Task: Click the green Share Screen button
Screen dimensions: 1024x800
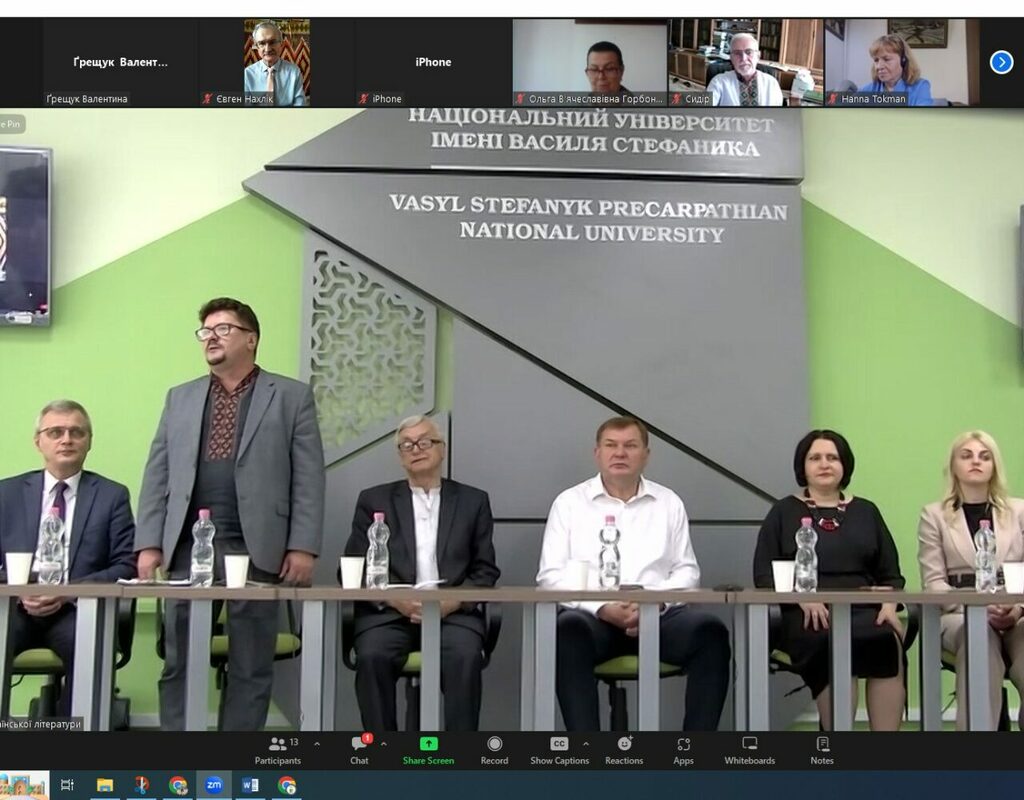Action: pyautogui.click(x=428, y=749)
